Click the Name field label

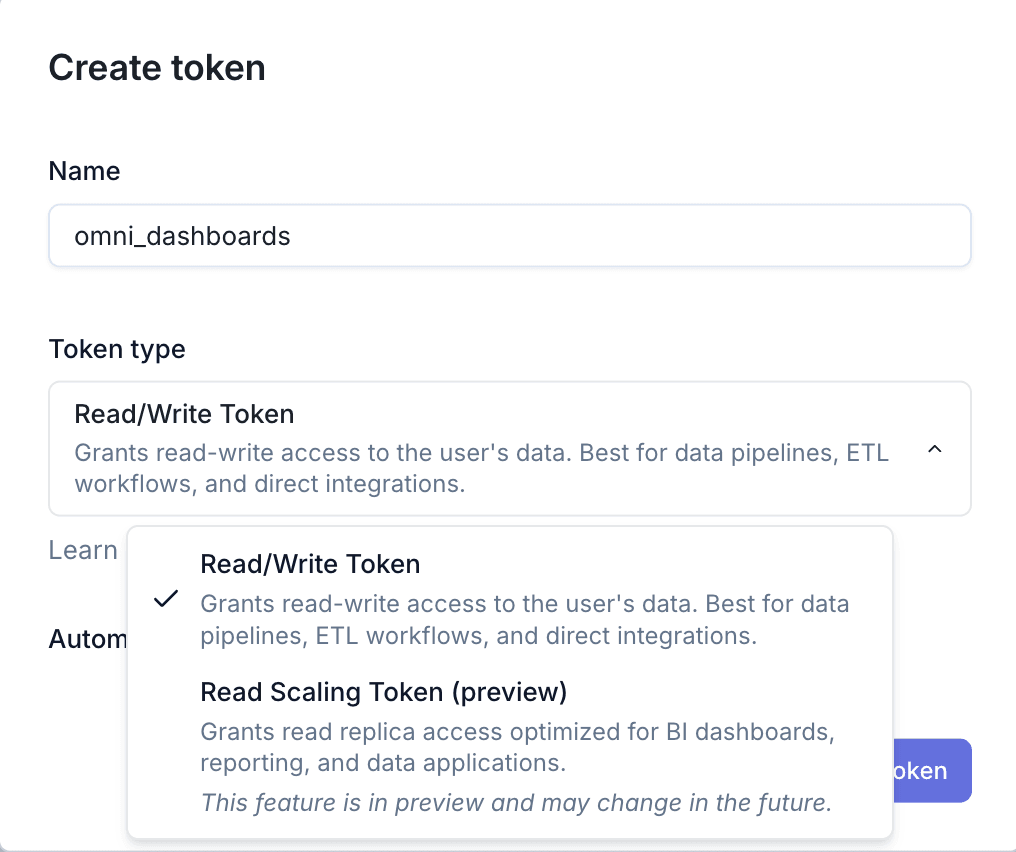pyautogui.click(x=84, y=171)
